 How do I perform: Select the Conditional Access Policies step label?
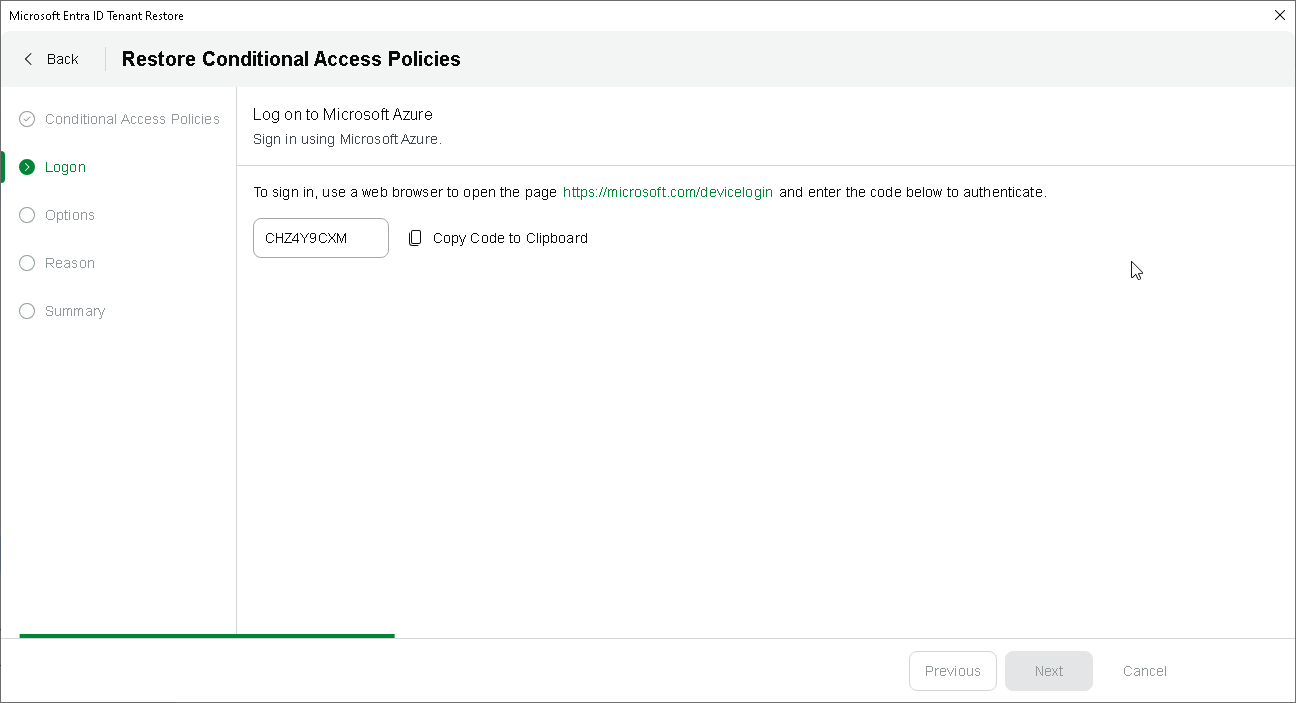click(132, 119)
